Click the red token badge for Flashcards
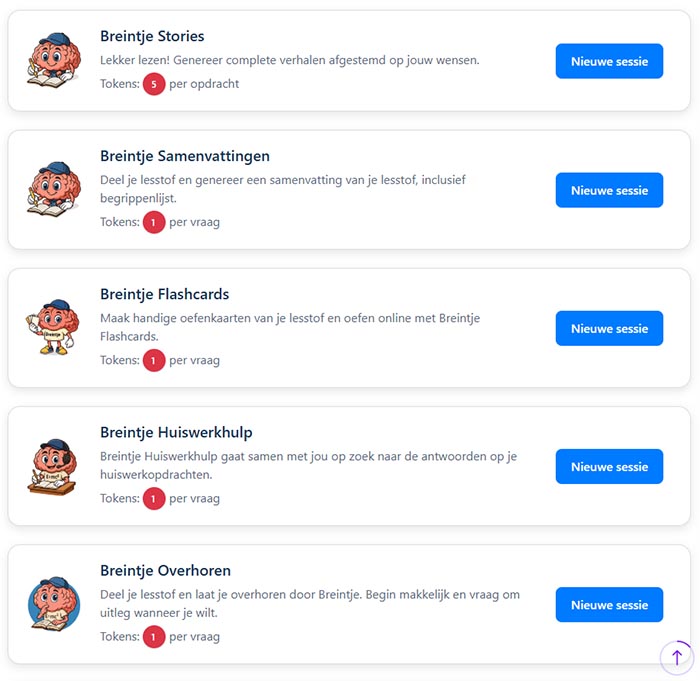This screenshot has height=681, width=700. pyautogui.click(x=154, y=360)
